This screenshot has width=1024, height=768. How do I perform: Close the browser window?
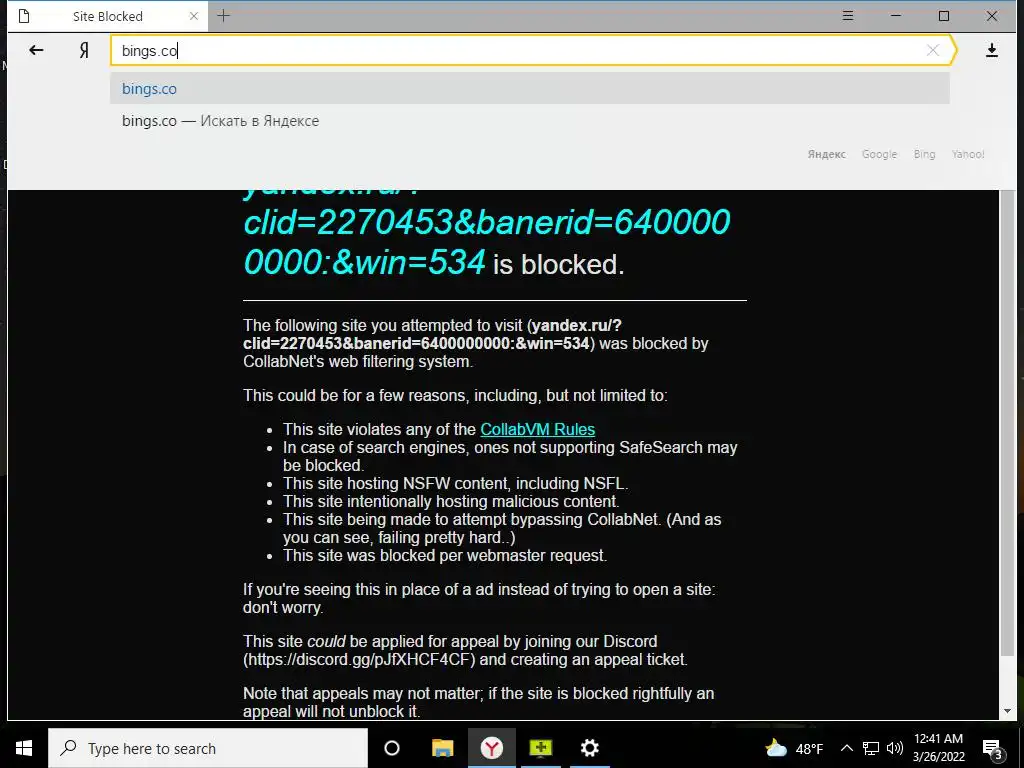pos(992,16)
